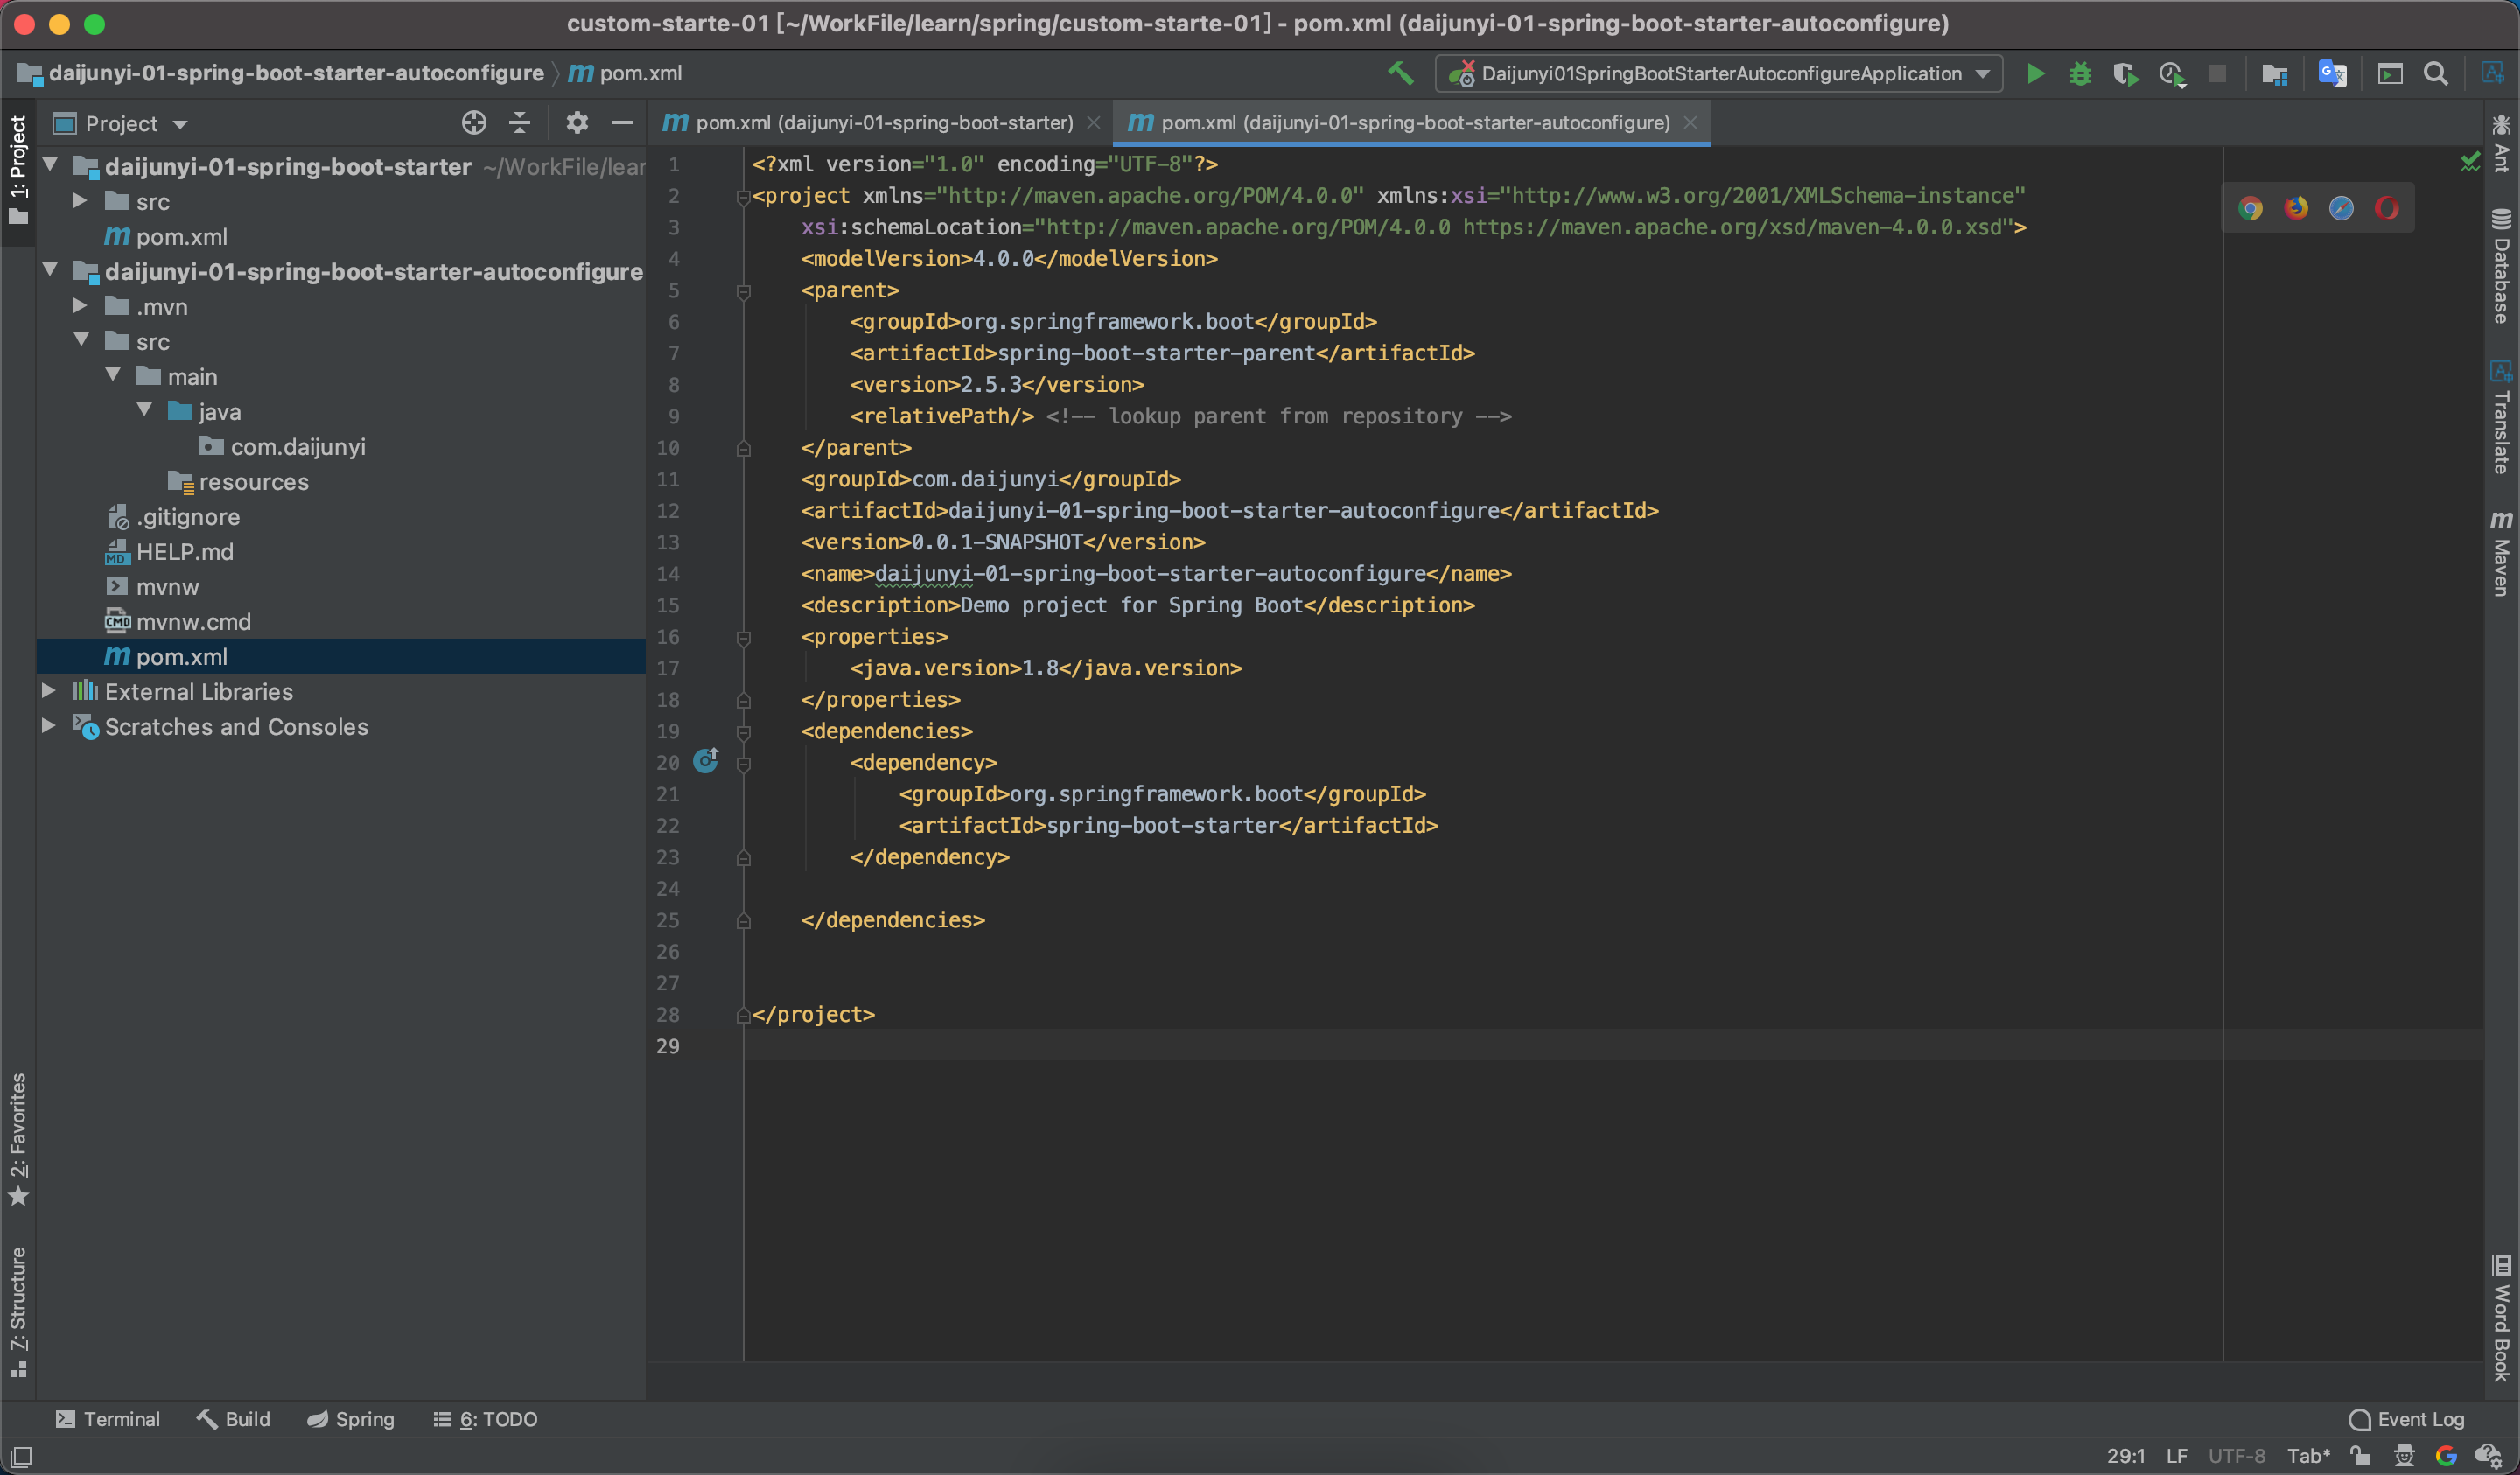Open the Project panel settings gear

577,123
